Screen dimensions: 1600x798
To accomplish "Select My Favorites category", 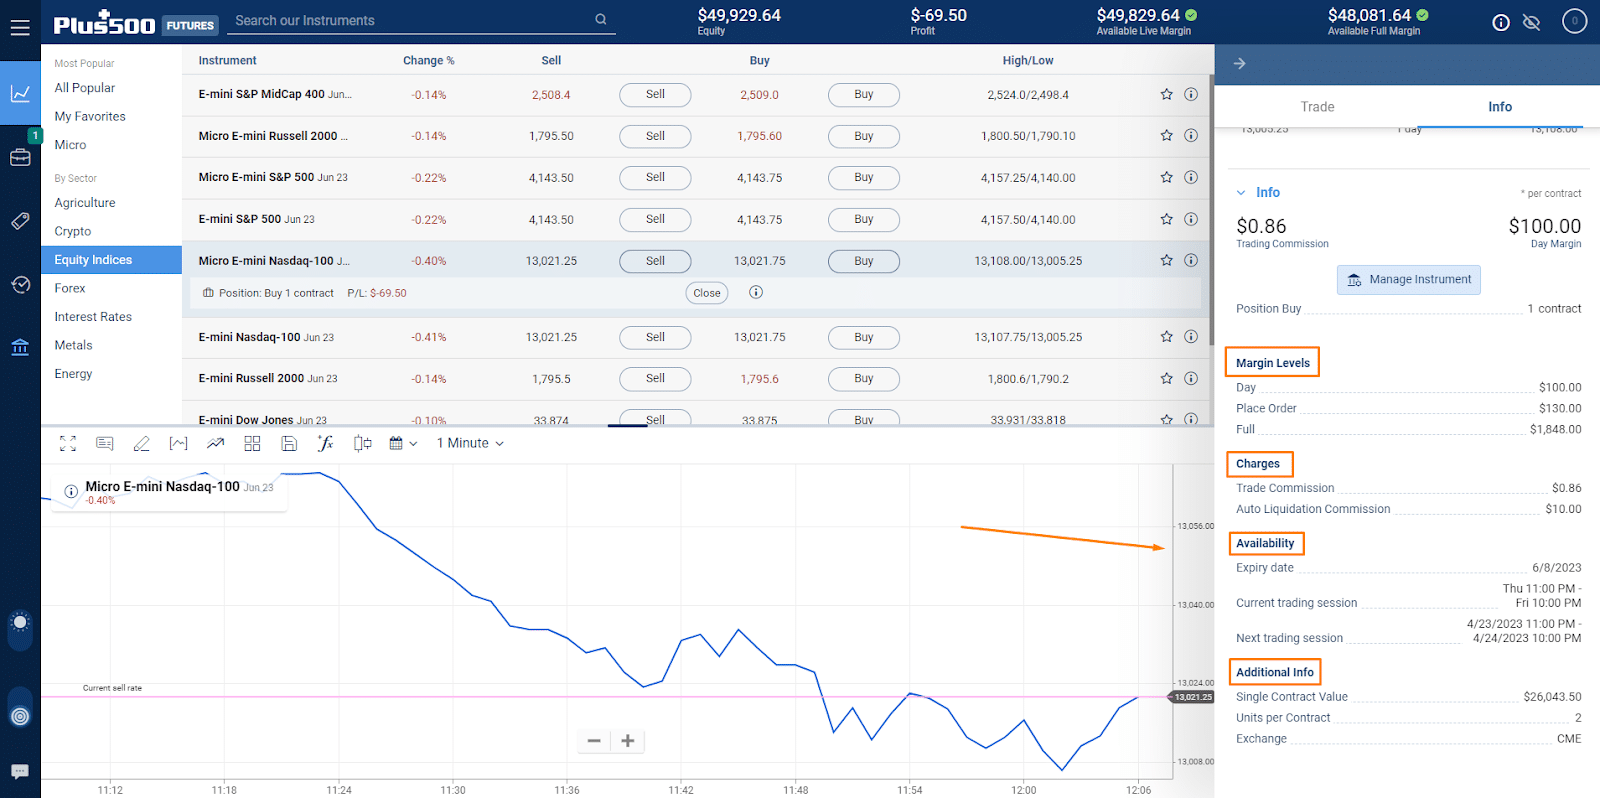I will pos(90,117).
